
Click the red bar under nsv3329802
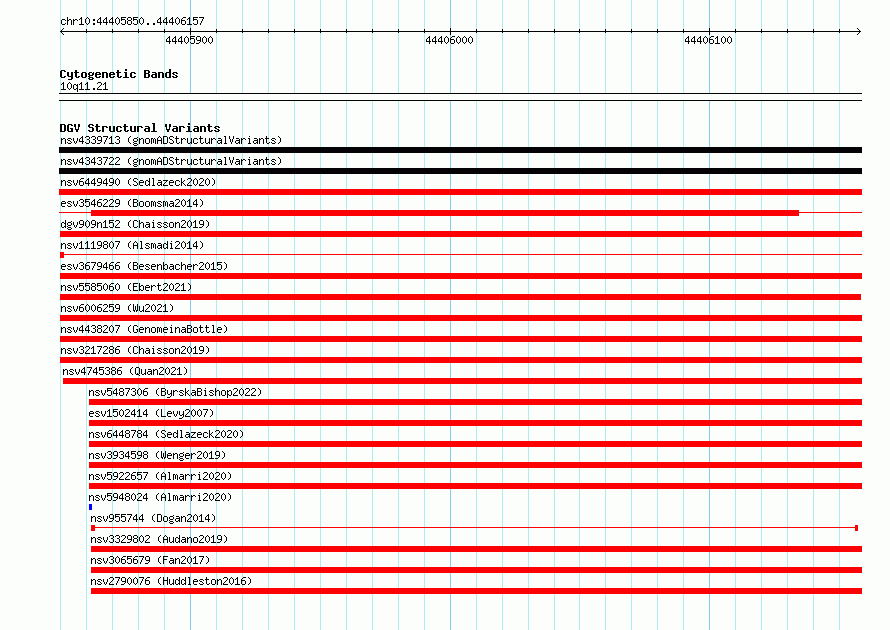(x=476, y=549)
